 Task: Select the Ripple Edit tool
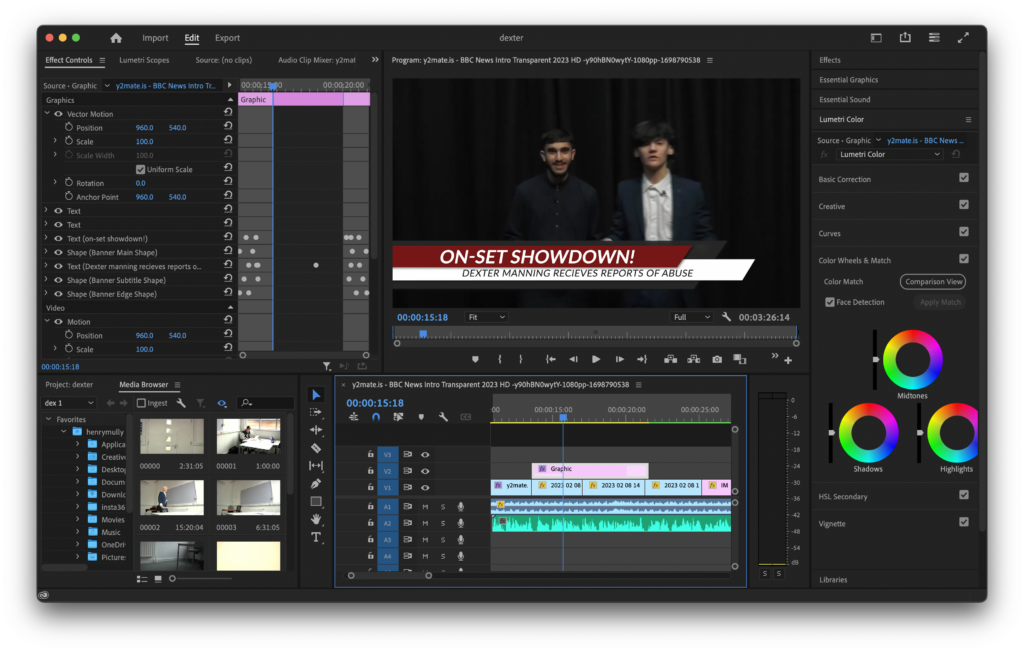tap(316, 430)
